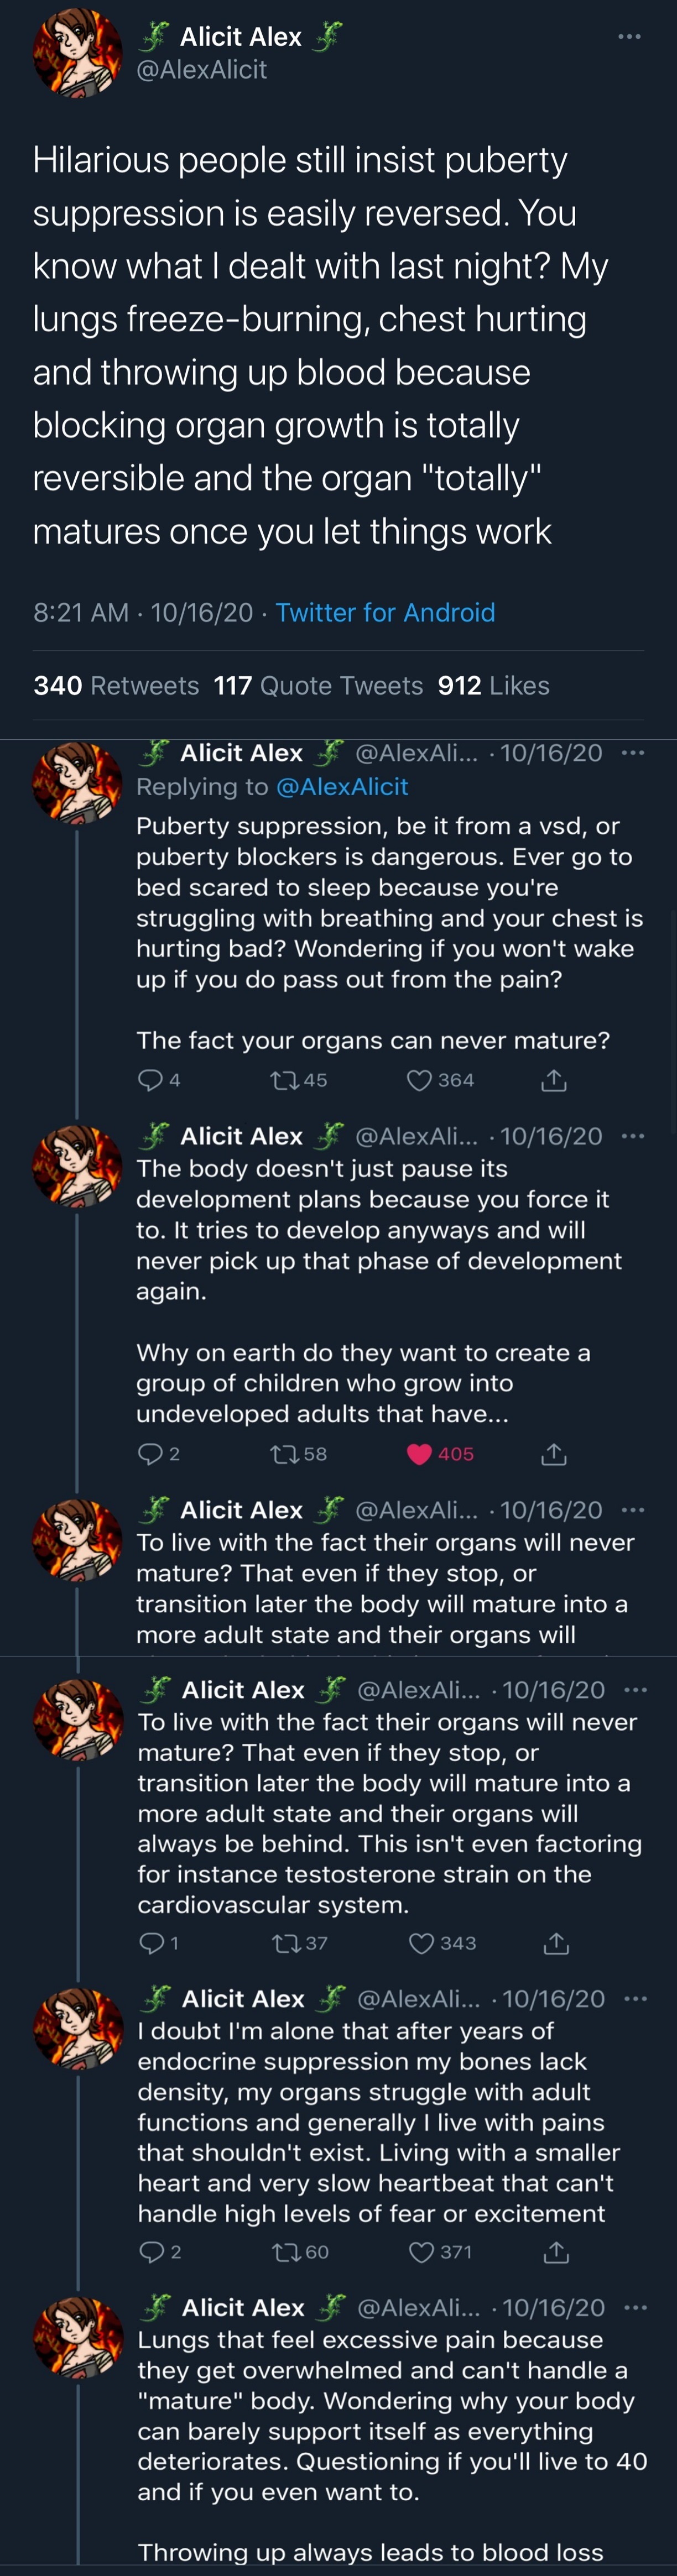Open the profile picture on the main tweet

click(x=76, y=52)
